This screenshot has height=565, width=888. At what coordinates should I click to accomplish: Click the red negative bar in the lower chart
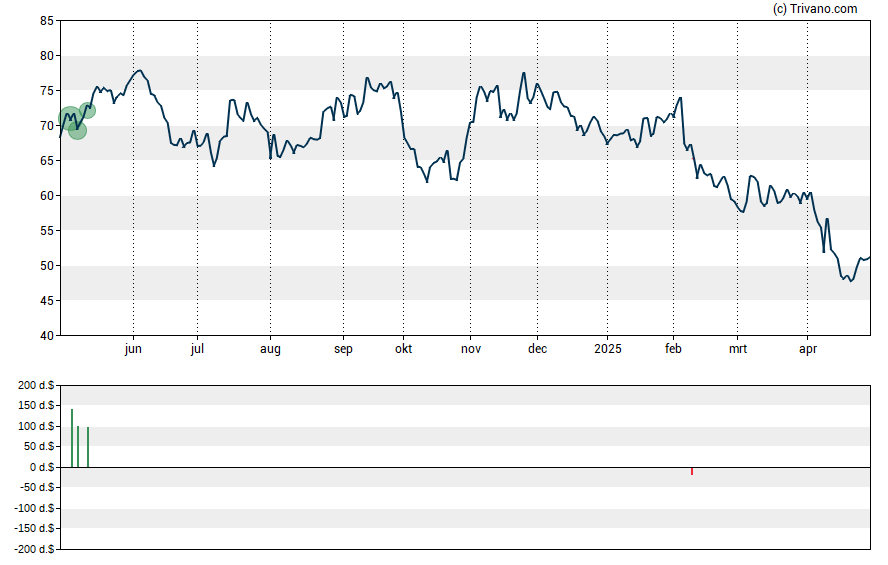click(x=692, y=471)
